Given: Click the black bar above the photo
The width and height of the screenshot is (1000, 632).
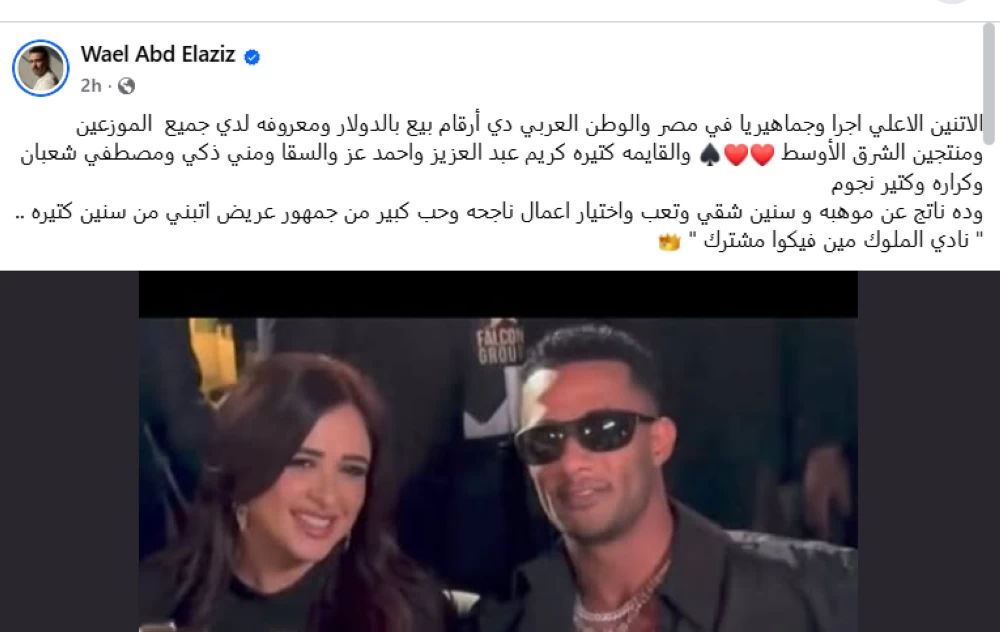Looking at the screenshot, I should point(498,294).
